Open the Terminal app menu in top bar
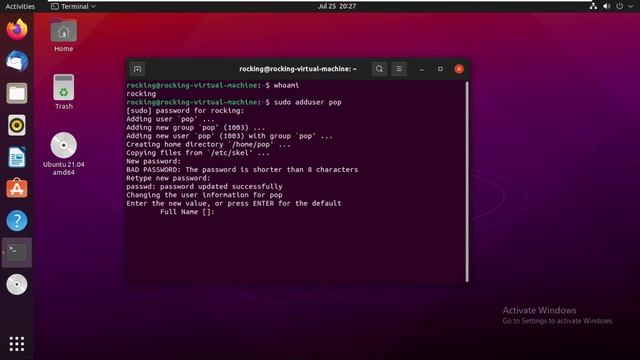Viewport: 640px width, 360px height. (73, 6)
